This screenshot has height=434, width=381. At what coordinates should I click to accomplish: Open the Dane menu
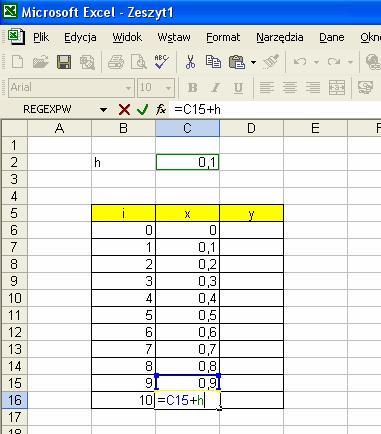(332, 37)
